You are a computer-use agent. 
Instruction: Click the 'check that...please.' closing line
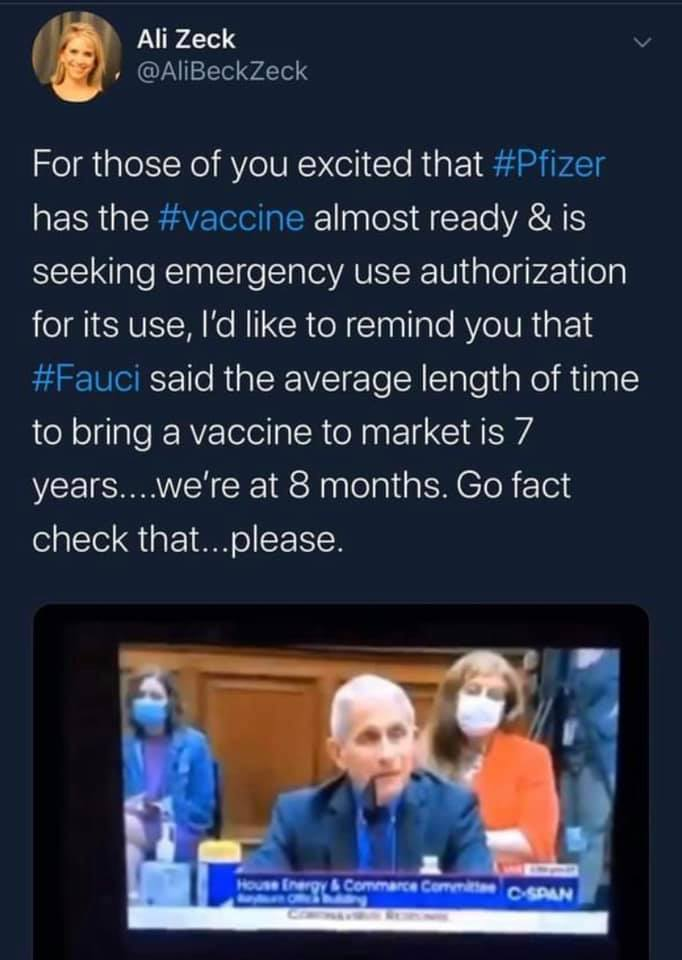[185, 539]
